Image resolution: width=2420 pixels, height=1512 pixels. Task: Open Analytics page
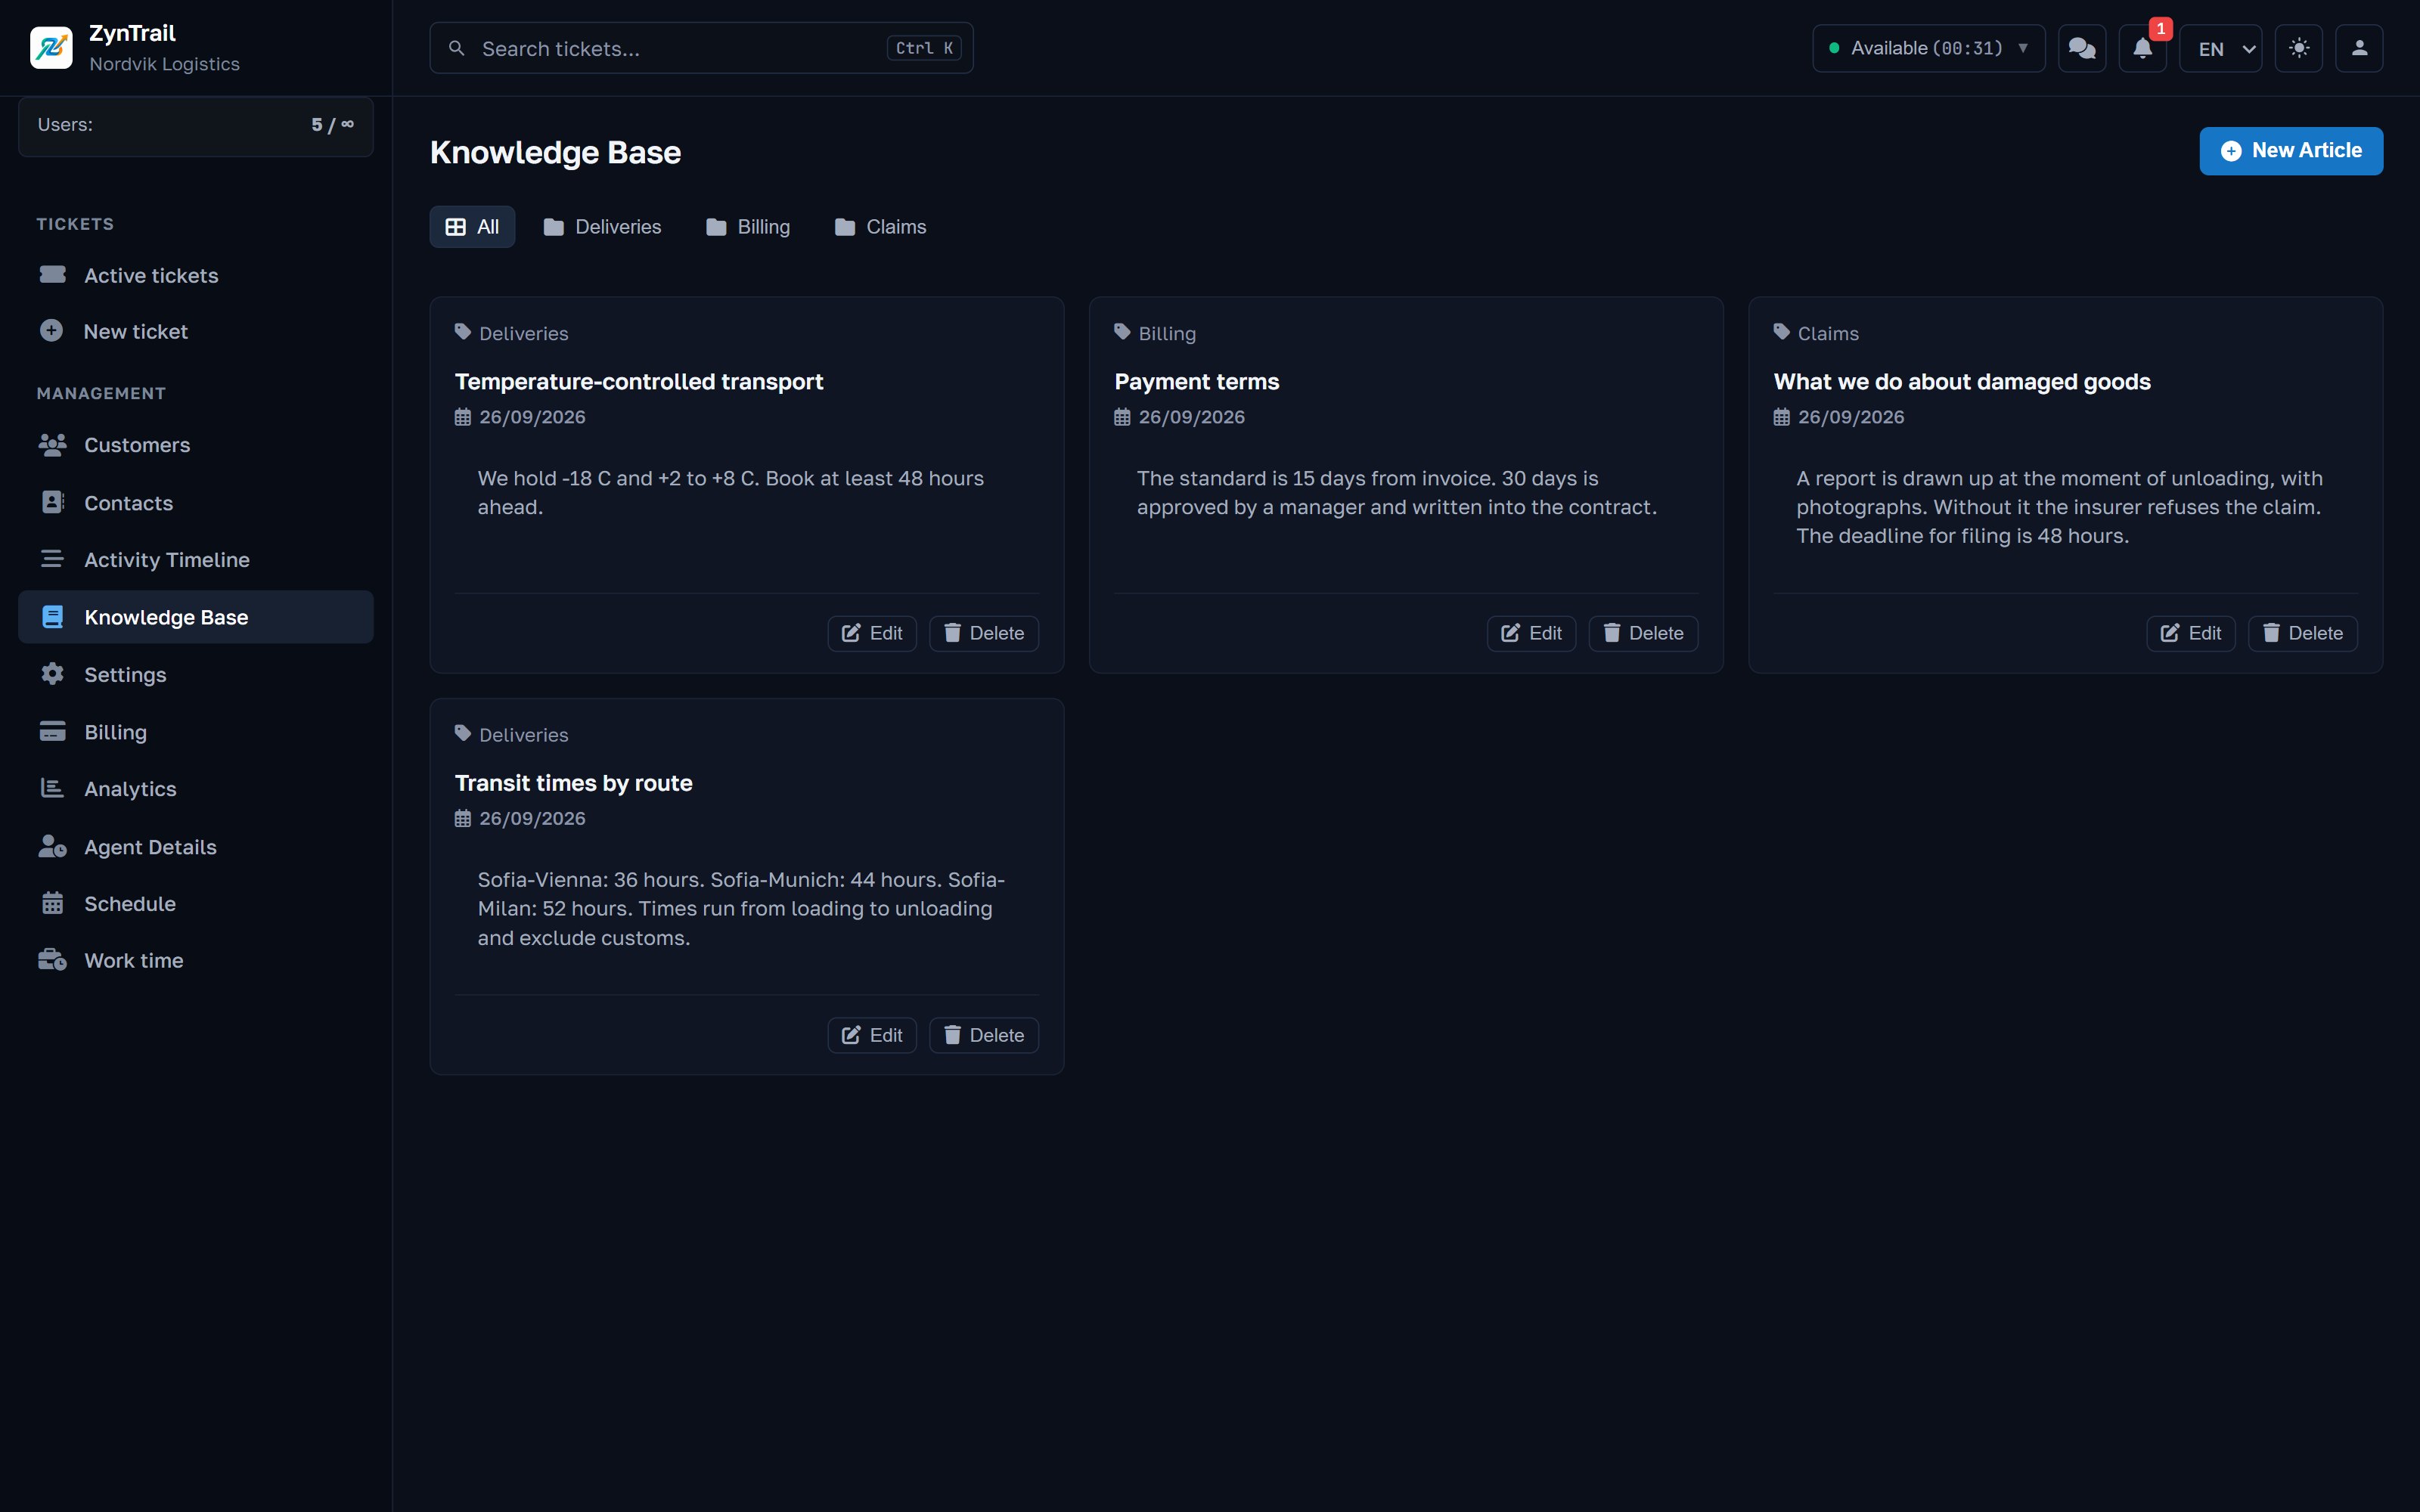point(196,789)
